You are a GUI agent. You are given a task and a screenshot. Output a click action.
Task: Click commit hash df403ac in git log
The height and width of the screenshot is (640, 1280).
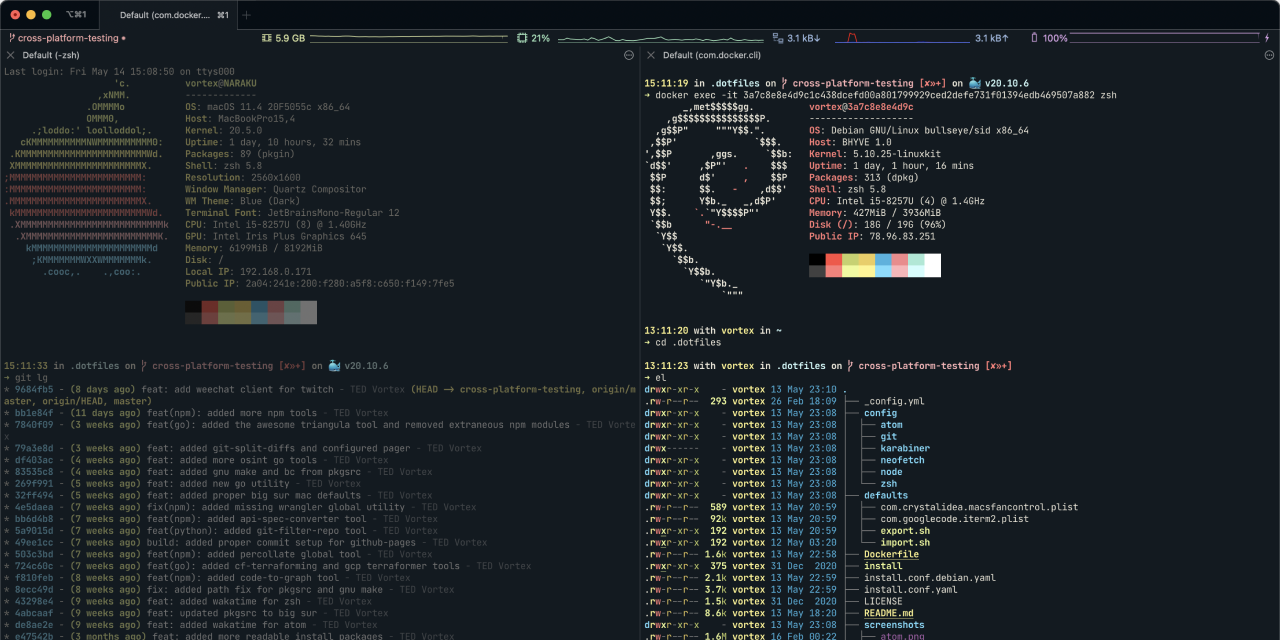point(35,460)
